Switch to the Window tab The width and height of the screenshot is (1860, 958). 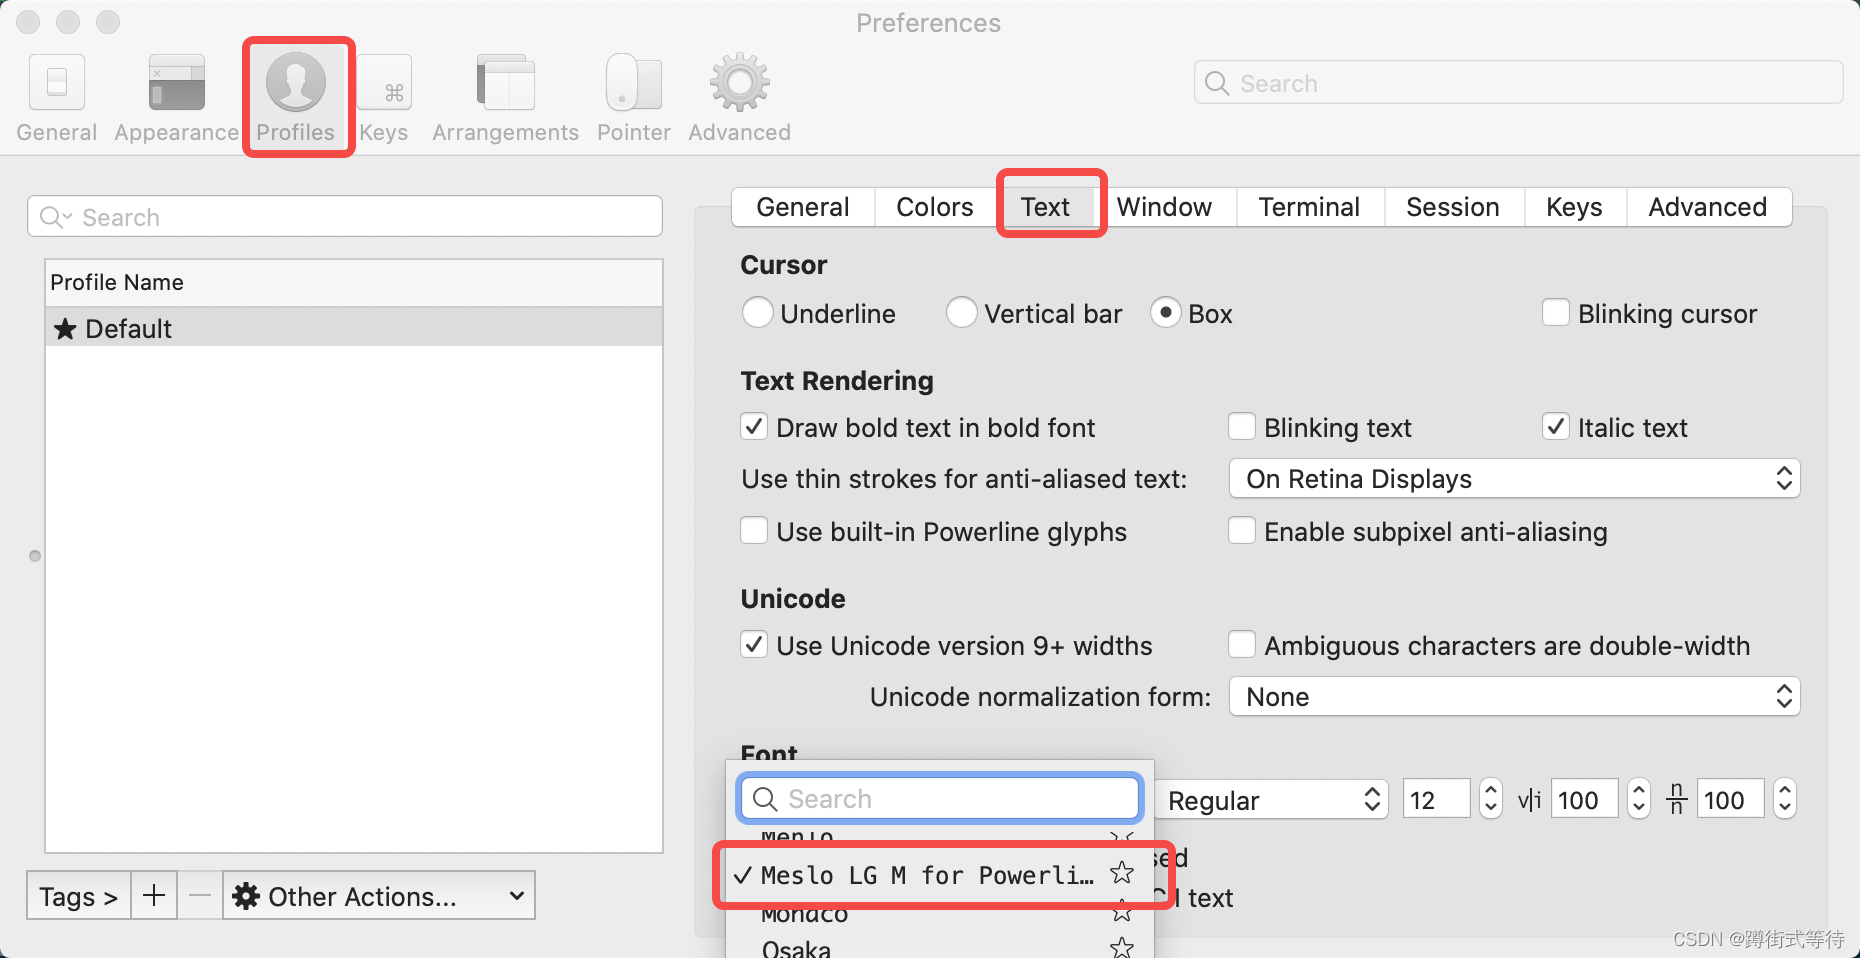tap(1165, 207)
